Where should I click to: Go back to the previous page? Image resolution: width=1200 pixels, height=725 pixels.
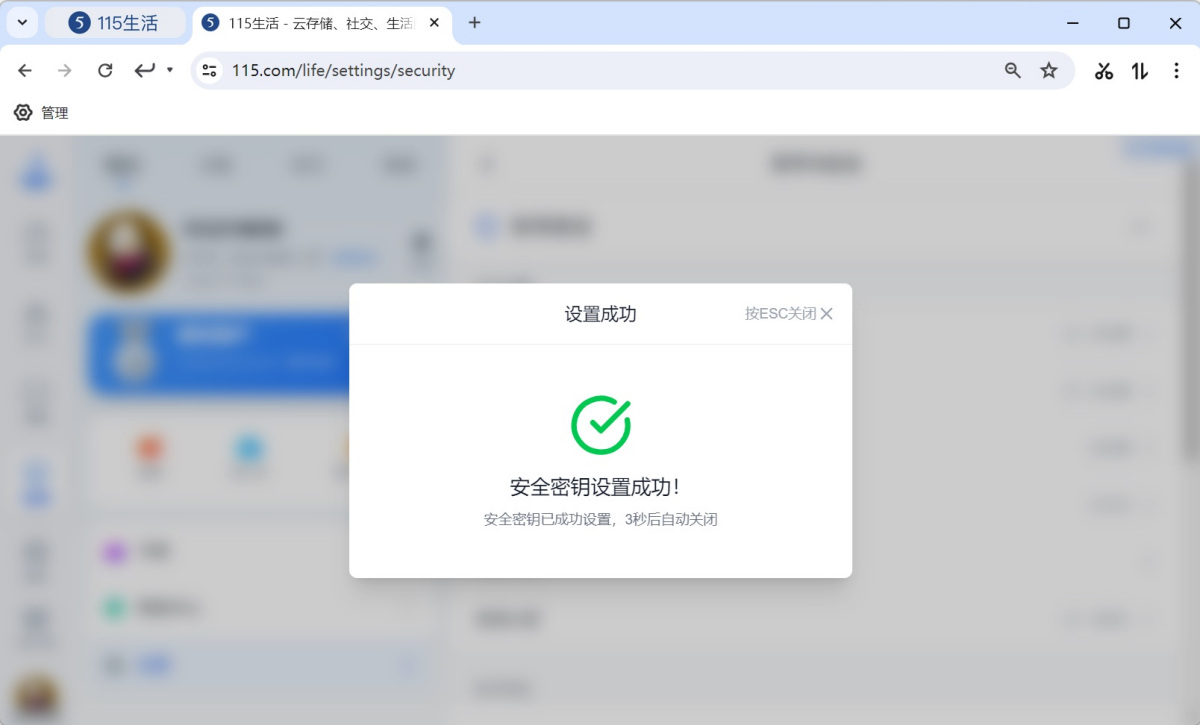[25, 70]
